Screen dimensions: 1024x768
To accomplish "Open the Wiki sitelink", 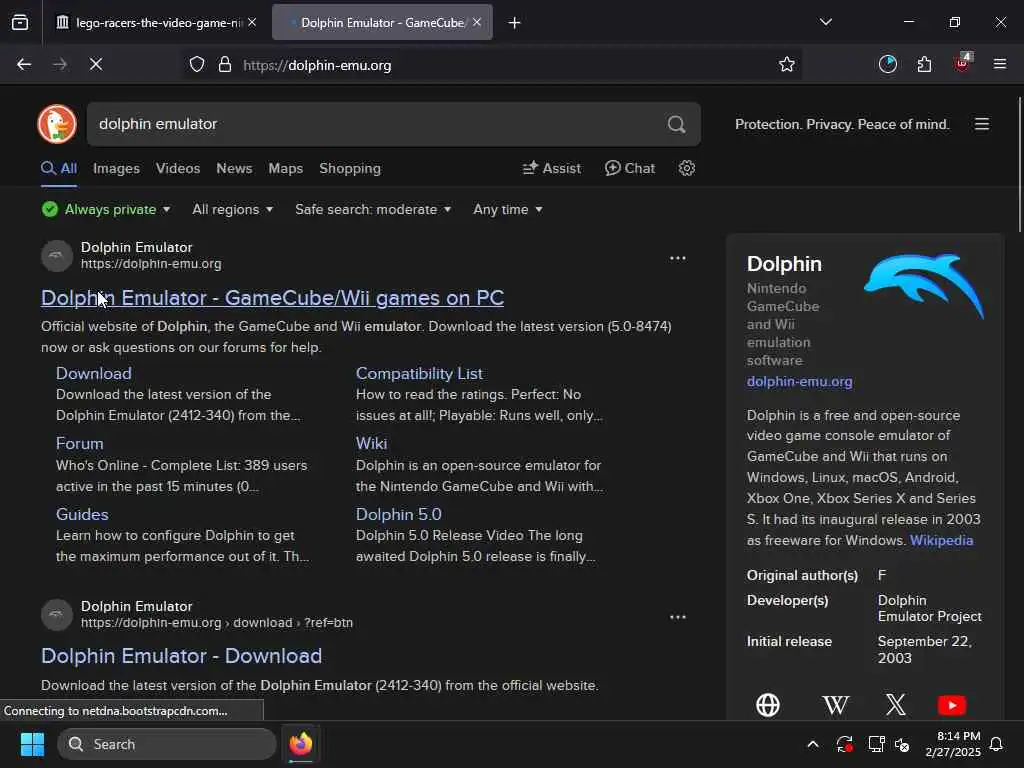I will point(372,443).
